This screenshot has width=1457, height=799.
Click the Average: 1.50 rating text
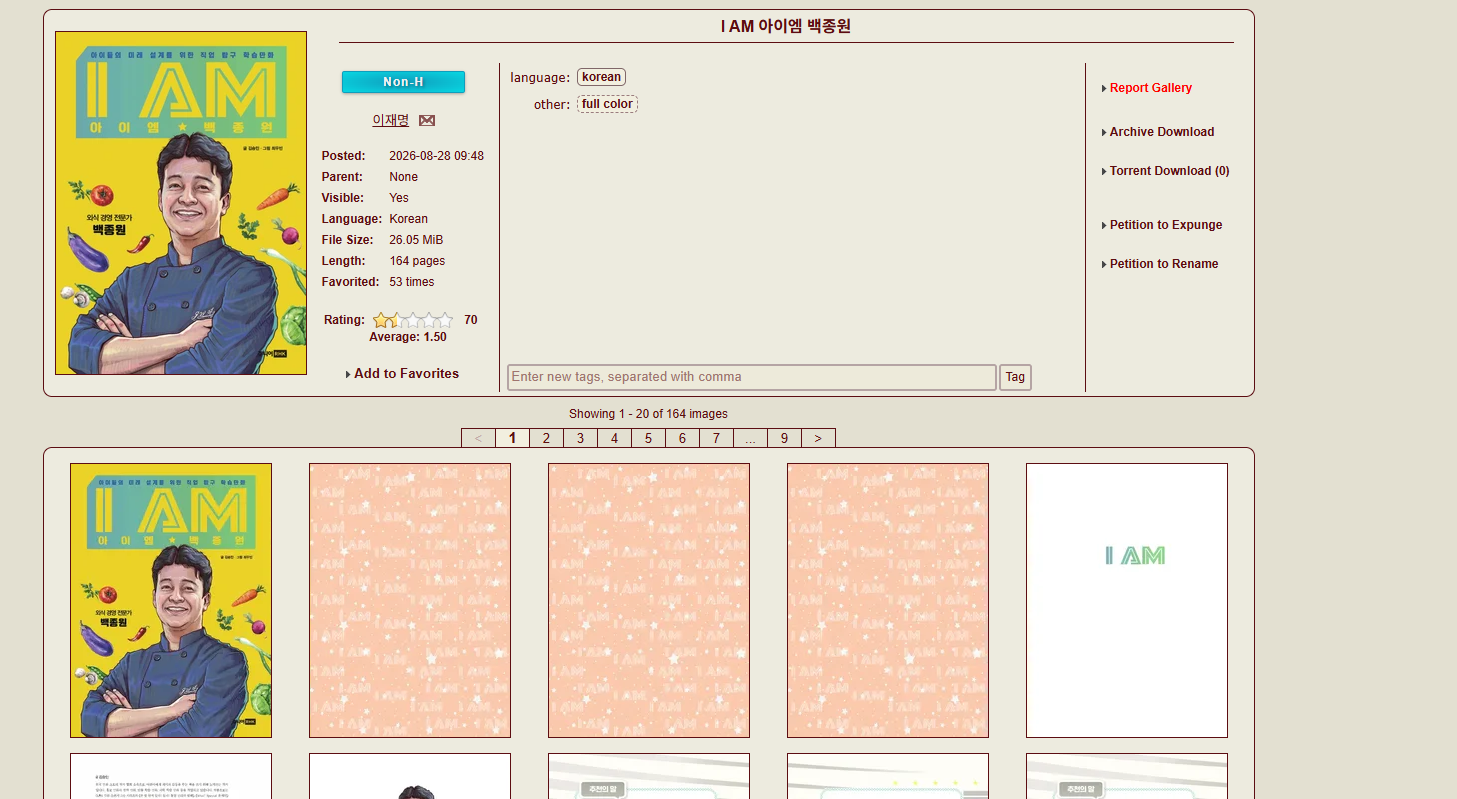click(408, 337)
